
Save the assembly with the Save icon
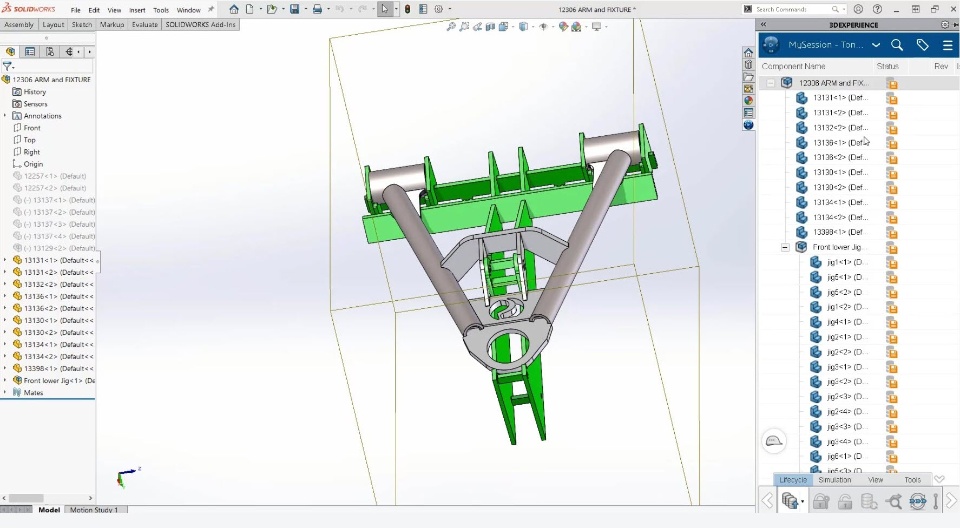pyautogui.click(x=294, y=9)
